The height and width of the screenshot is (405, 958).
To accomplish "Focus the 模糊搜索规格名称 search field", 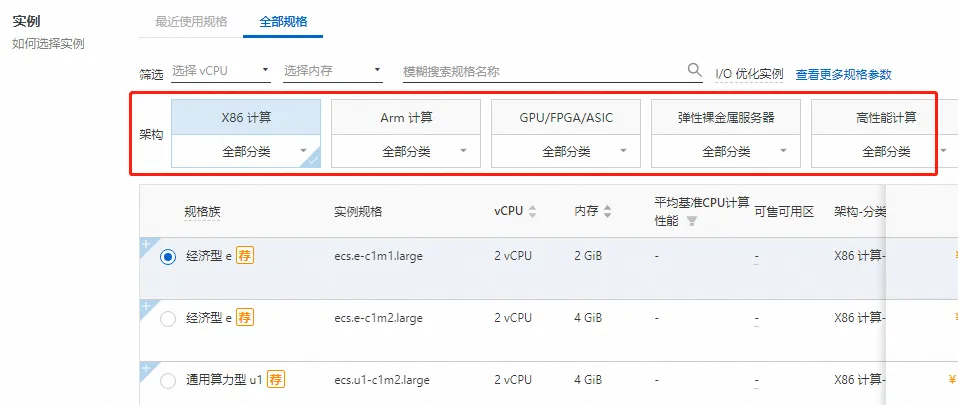I will 540,71.
